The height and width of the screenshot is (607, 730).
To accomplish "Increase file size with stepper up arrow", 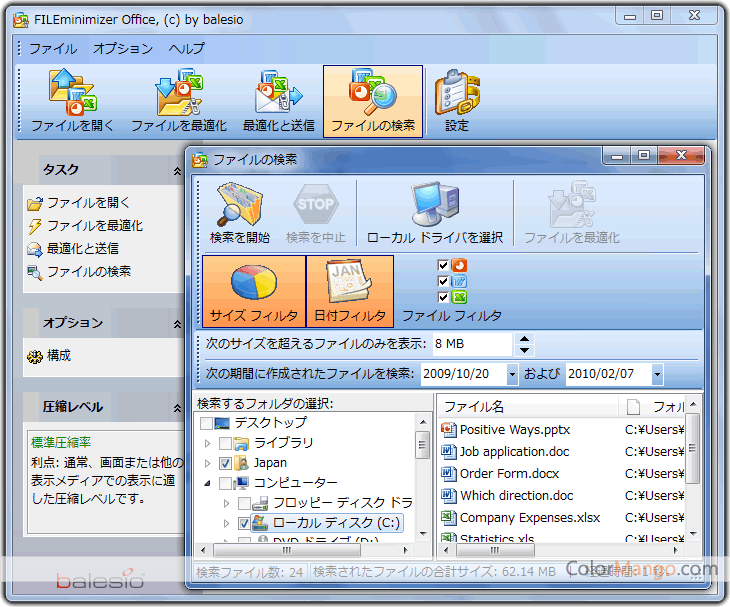I will 525,339.
